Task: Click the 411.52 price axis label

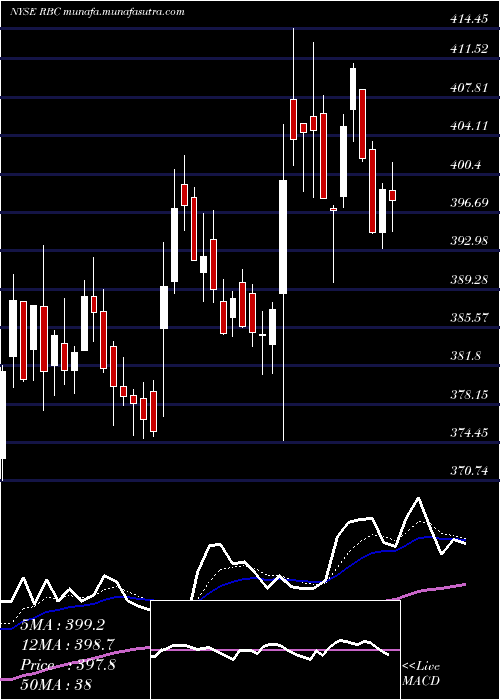Action: [x=469, y=49]
